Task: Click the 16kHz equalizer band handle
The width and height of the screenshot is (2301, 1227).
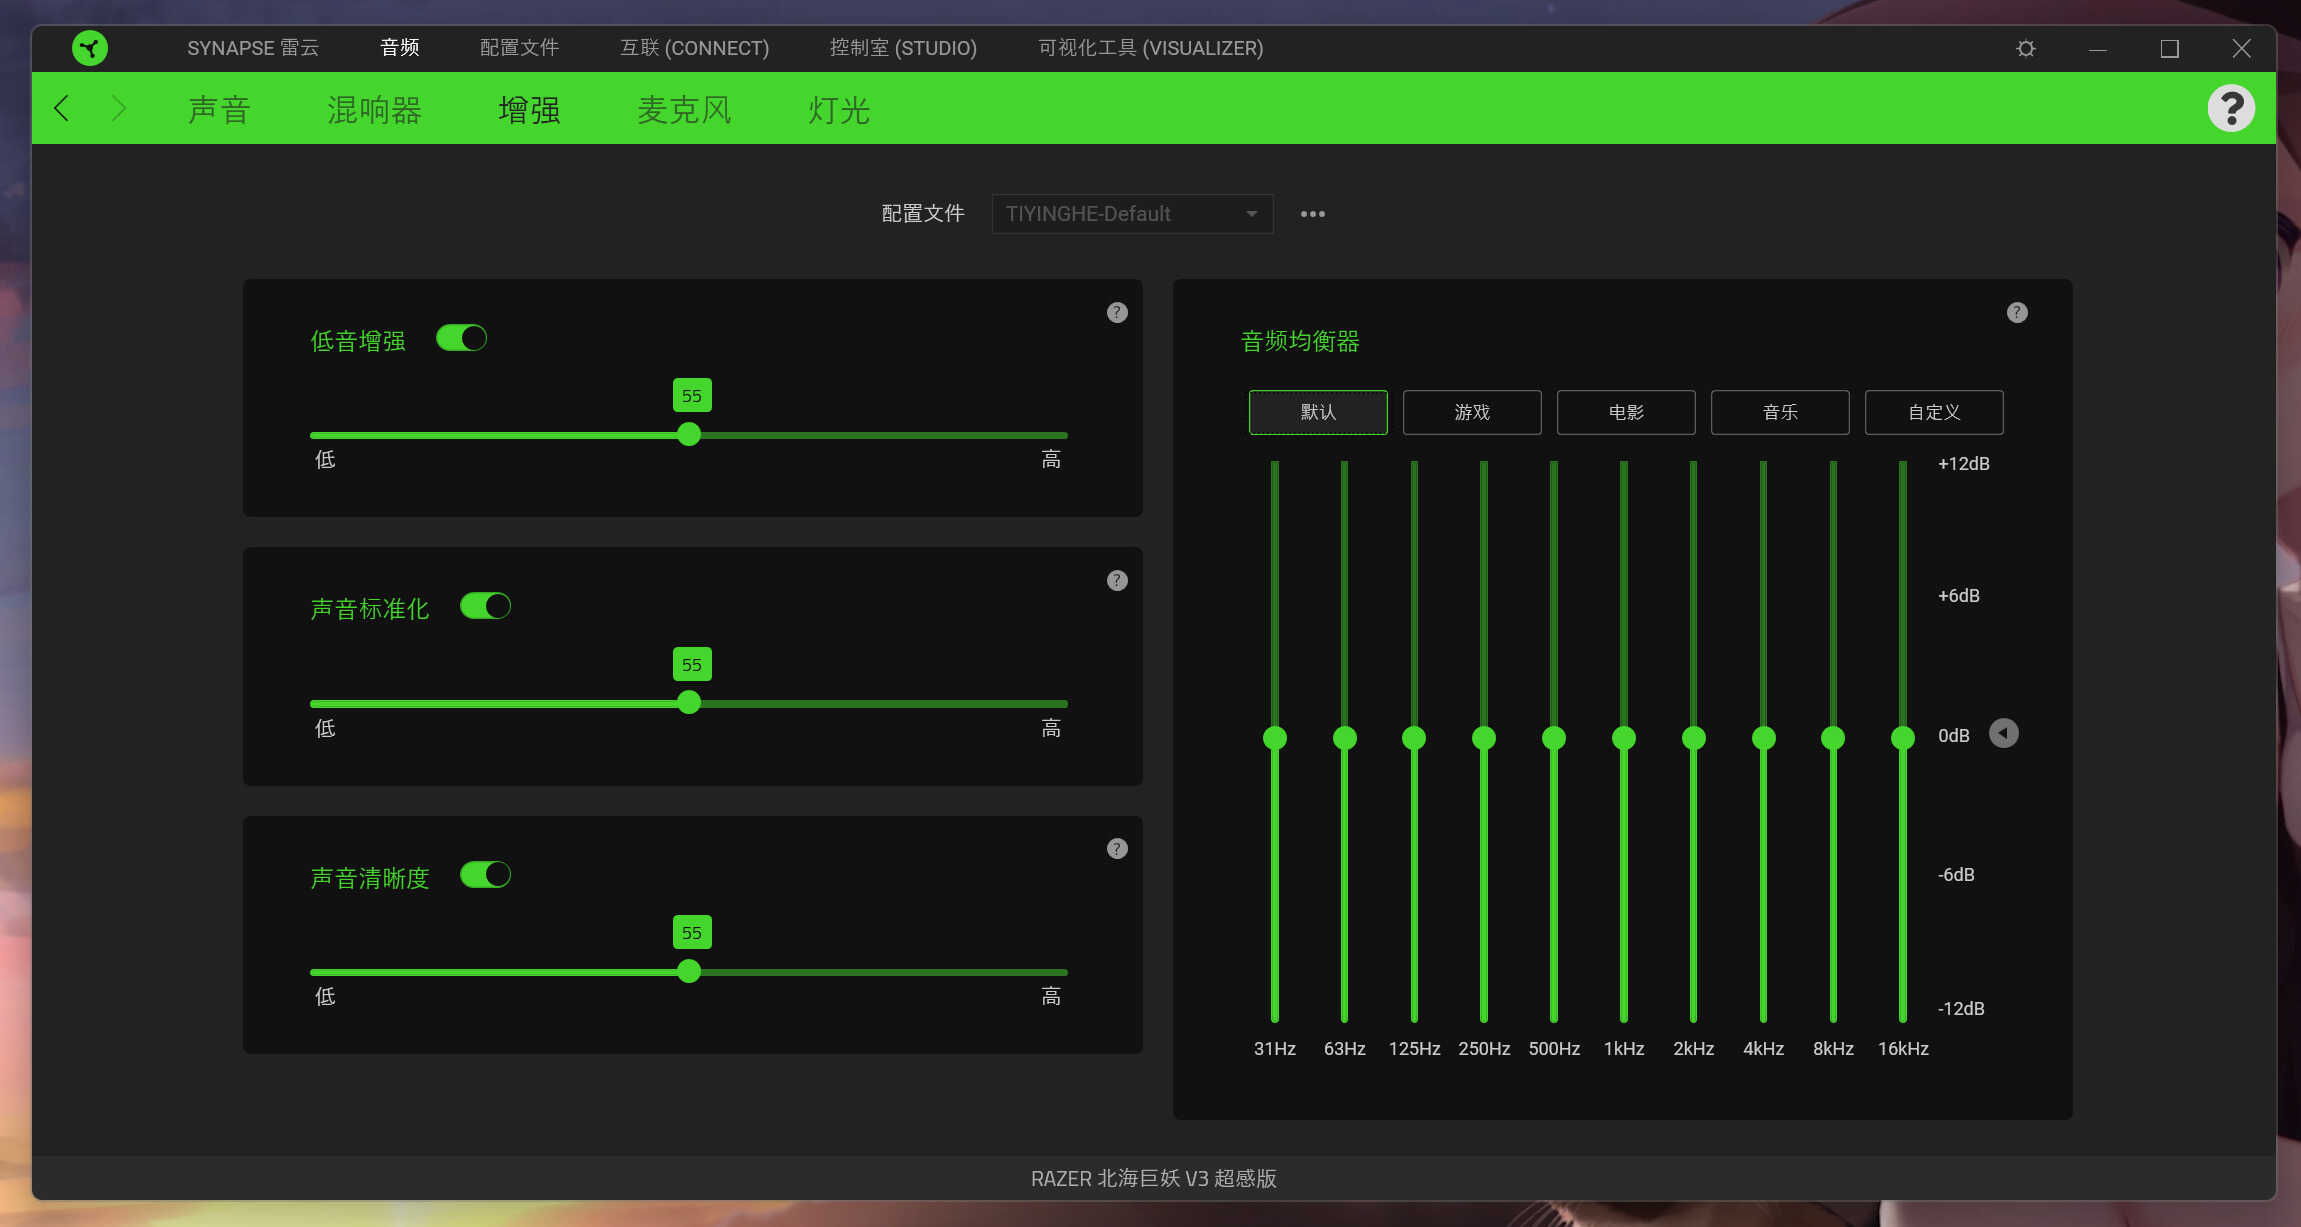Action: coord(1903,738)
